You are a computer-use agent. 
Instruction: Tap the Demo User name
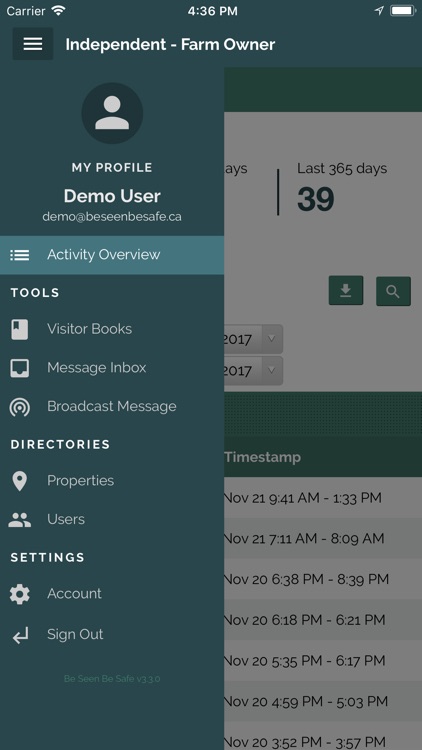click(x=112, y=196)
